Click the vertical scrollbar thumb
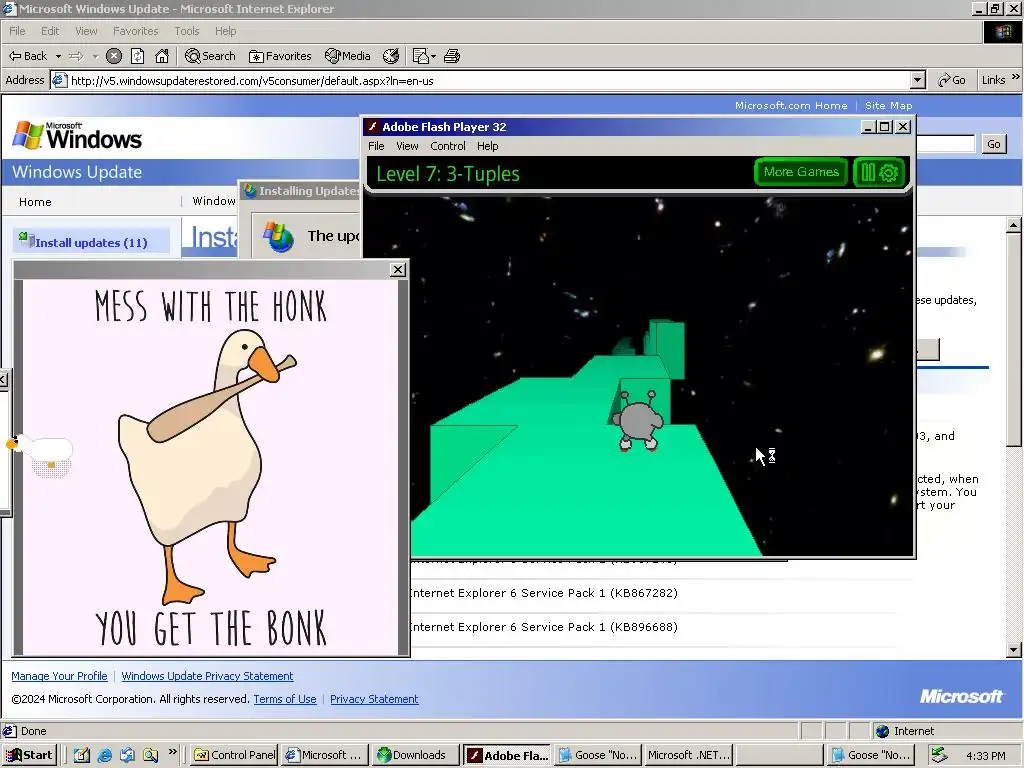The height and width of the screenshot is (768, 1024). [x=1014, y=340]
